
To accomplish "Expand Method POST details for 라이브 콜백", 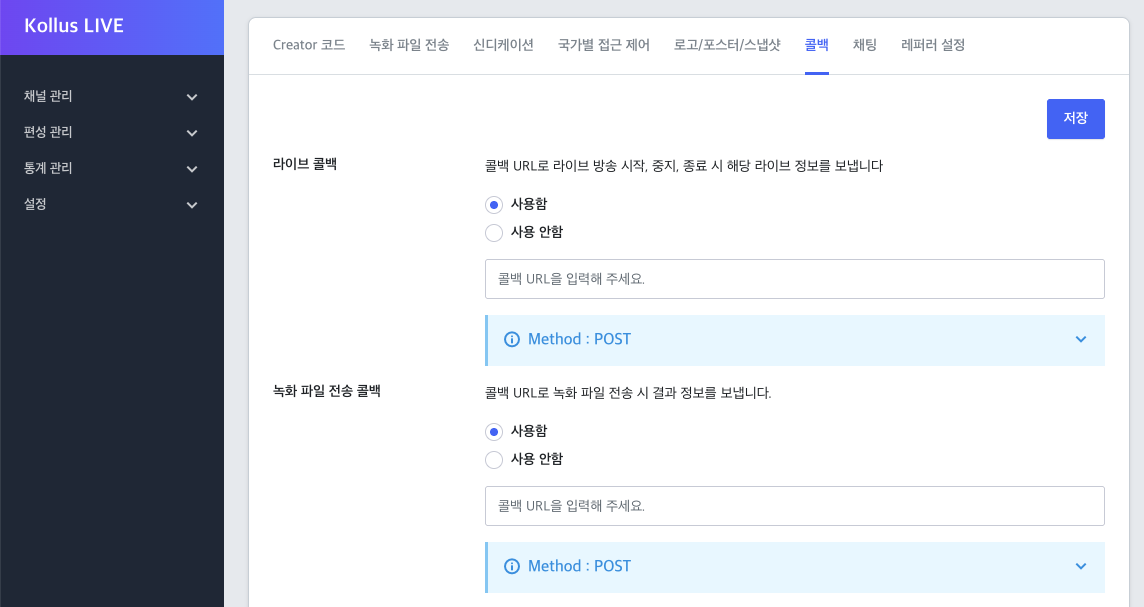I will (x=1080, y=339).
